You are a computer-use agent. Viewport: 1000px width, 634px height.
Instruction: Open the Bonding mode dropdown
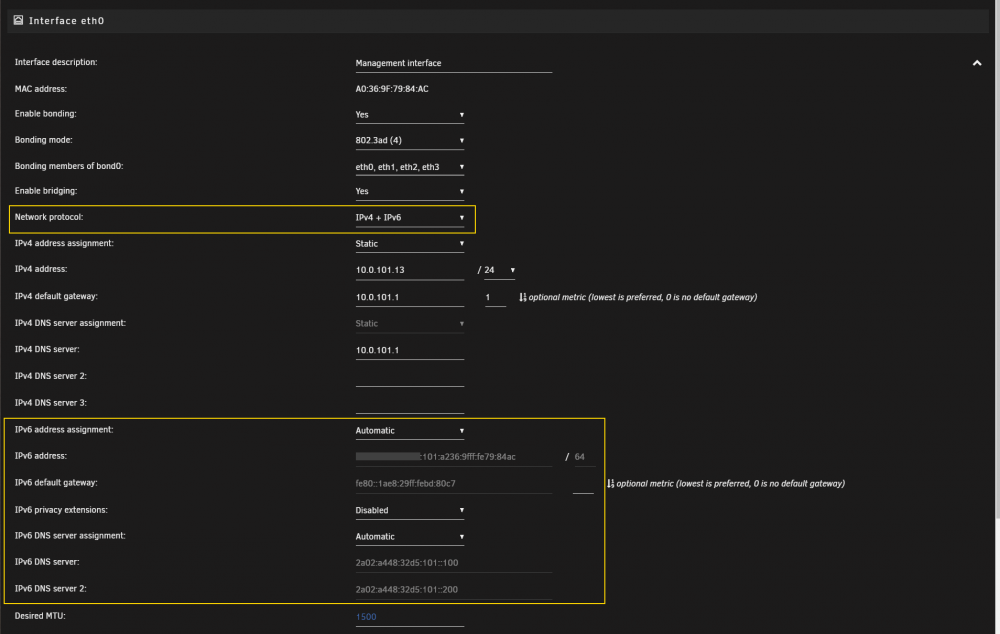(409, 140)
